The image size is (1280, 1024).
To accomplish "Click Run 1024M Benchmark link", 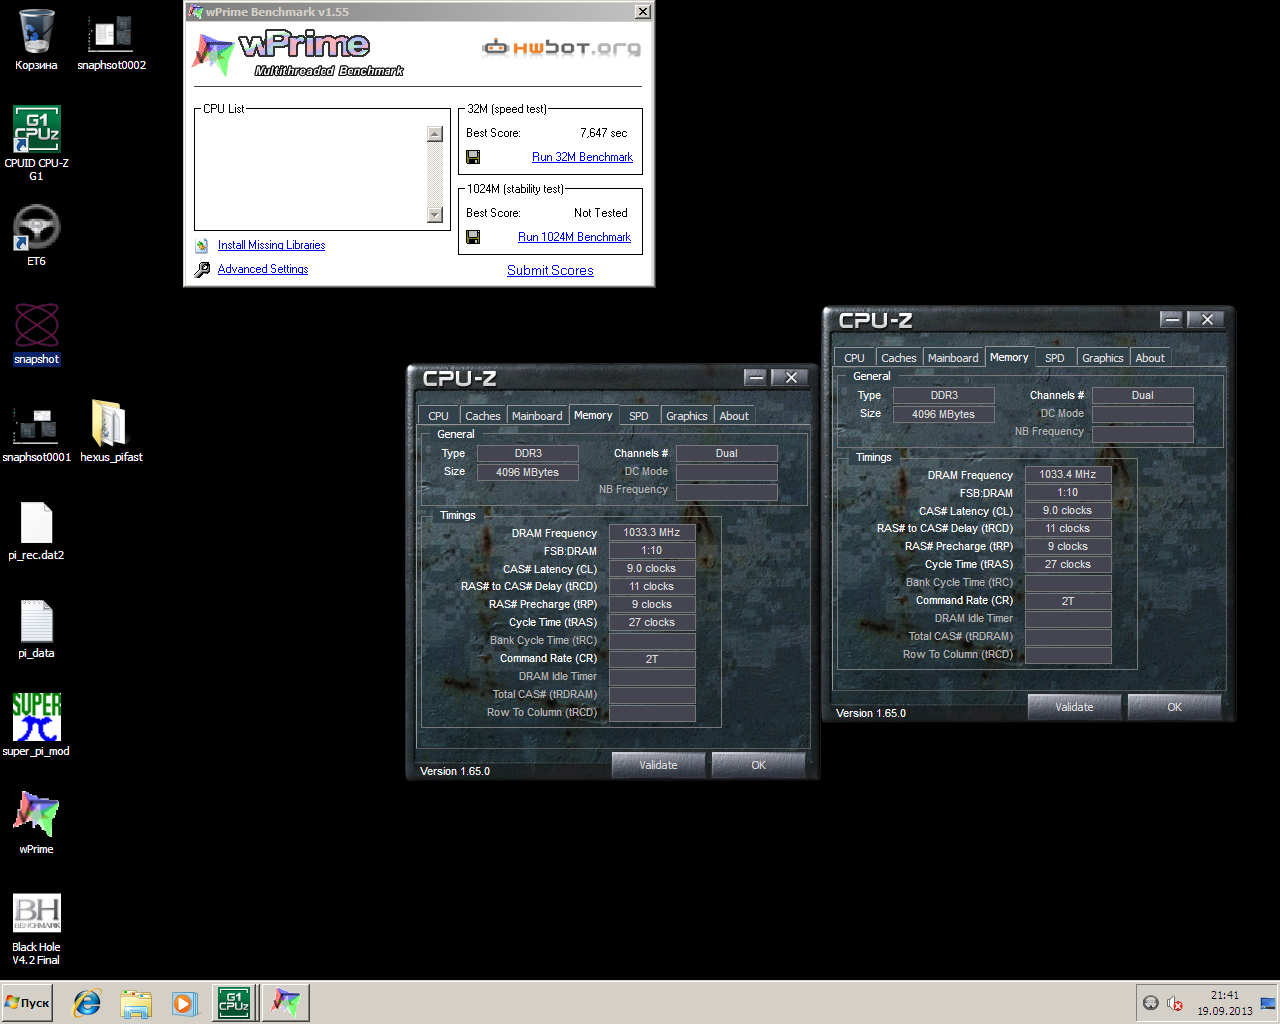I will point(574,237).
